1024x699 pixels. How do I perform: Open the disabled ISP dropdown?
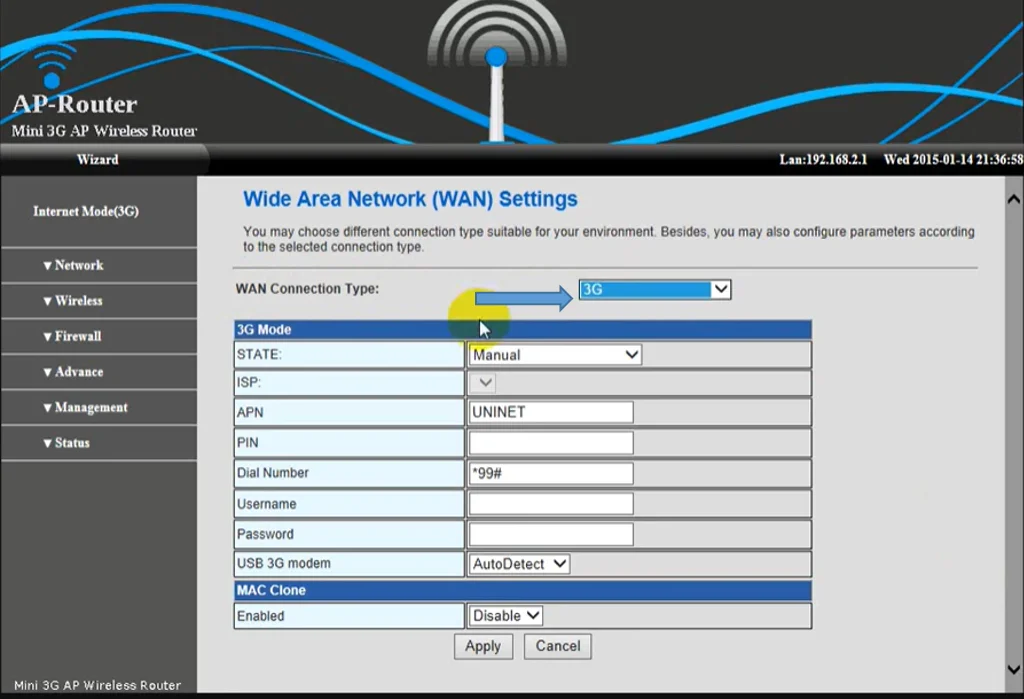pos(483,383)
